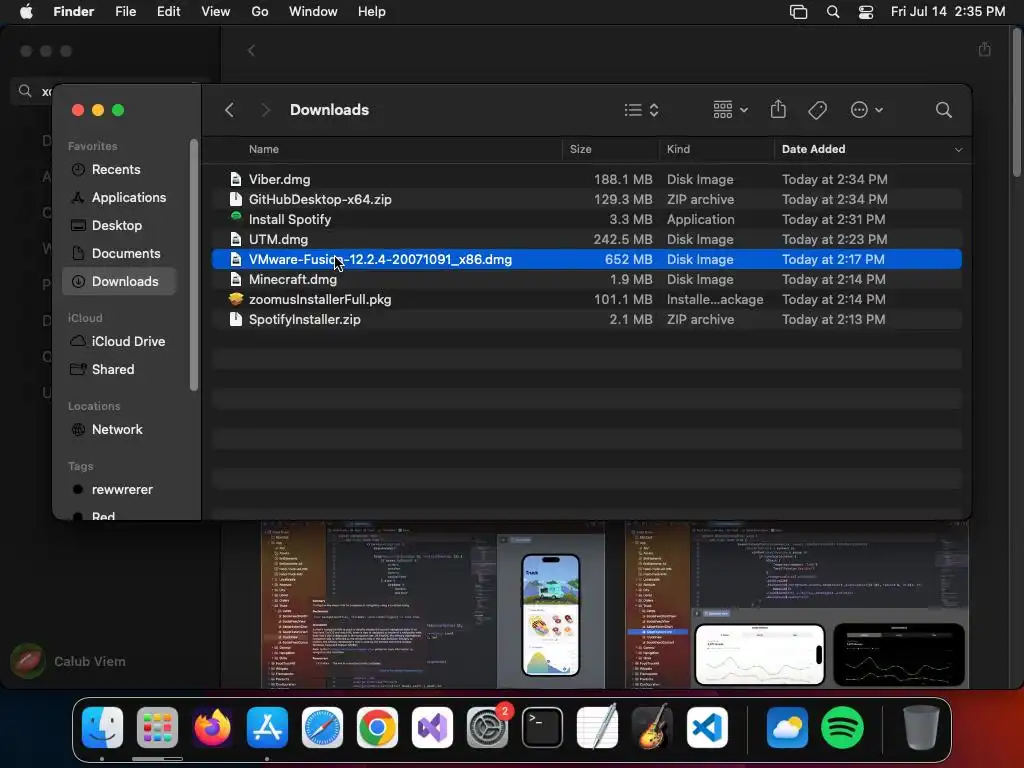
Task: Open the Apple menu
Action: pos(26,12)
